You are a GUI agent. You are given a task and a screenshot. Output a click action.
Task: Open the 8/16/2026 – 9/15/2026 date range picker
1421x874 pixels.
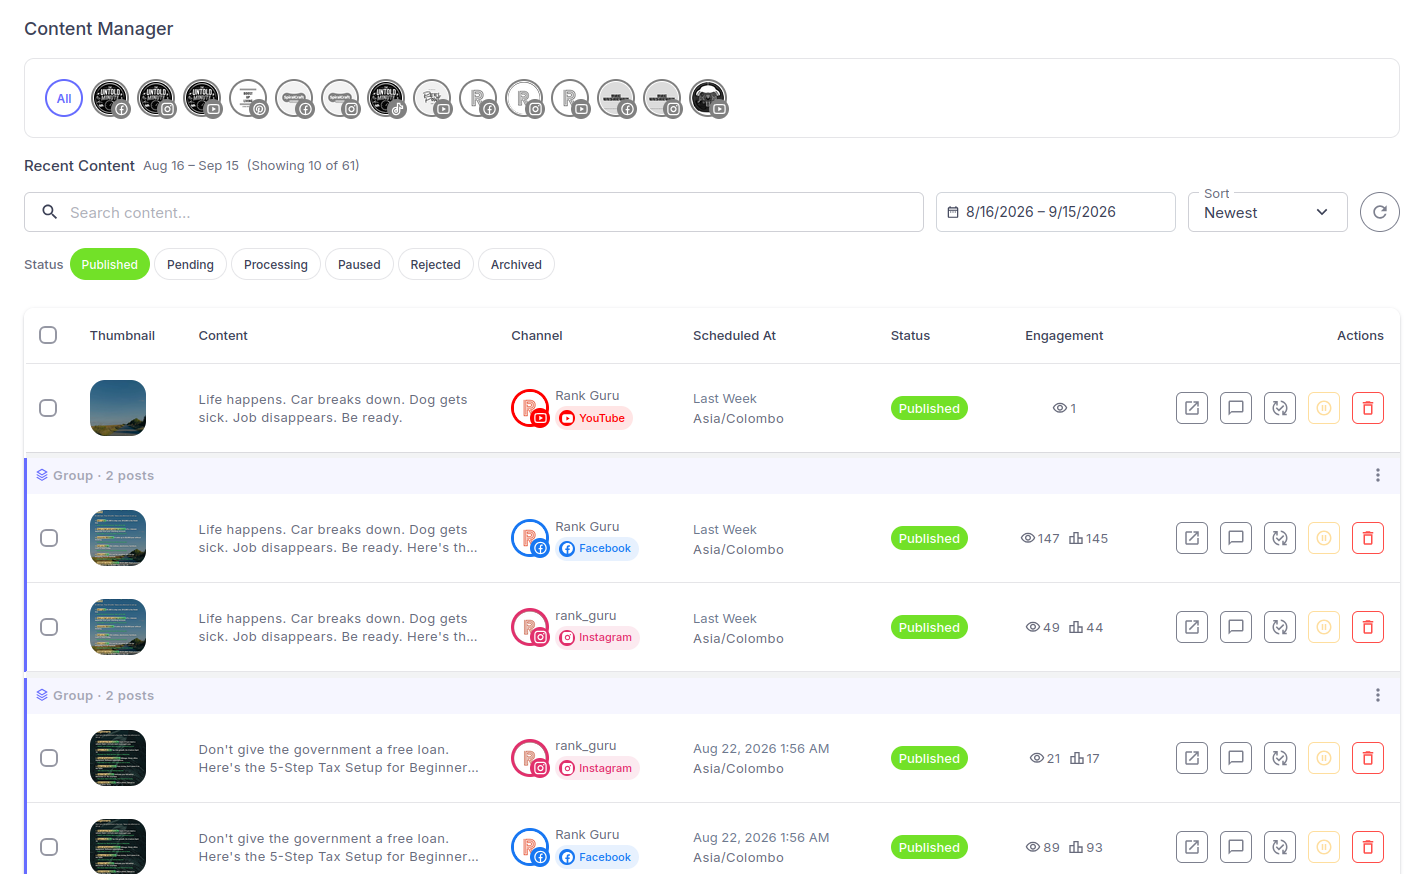point(1056,212)
